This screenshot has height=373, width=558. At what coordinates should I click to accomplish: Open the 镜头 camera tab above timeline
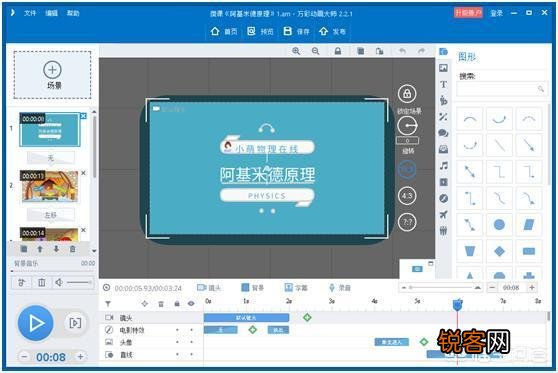point(209,288)
